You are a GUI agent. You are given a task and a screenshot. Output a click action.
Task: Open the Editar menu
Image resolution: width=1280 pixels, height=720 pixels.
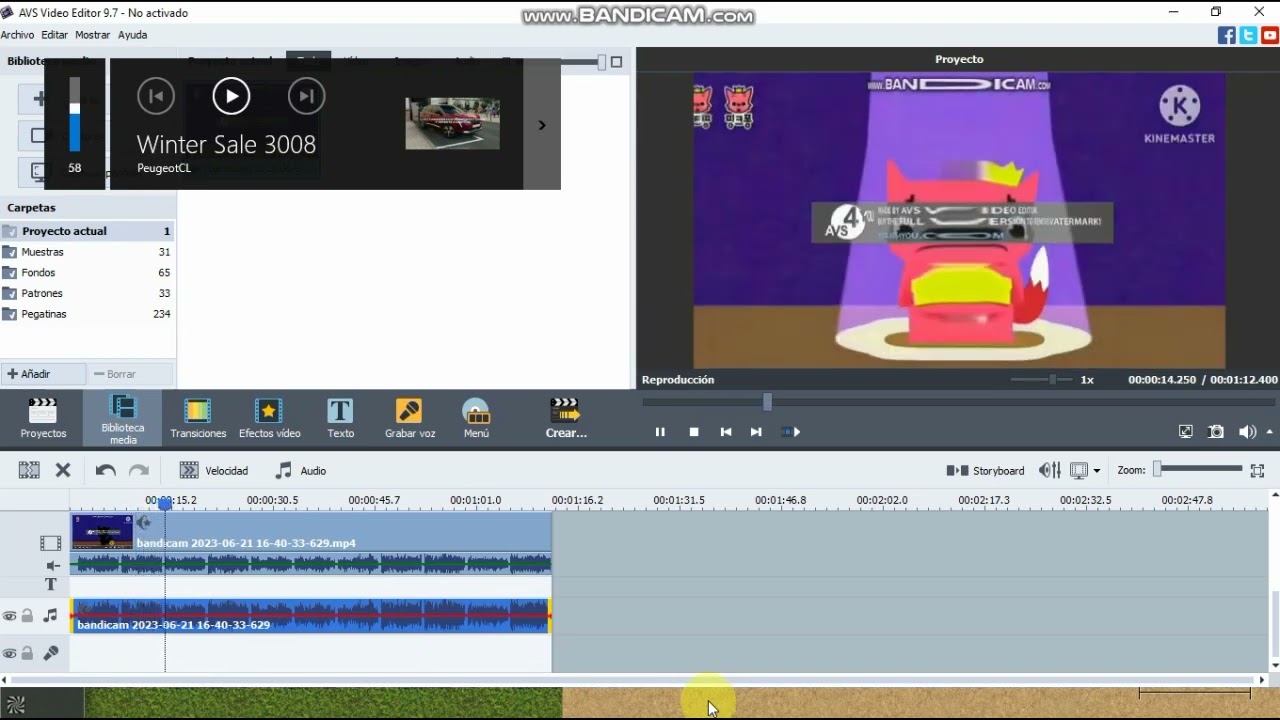(x=54, y=35)
